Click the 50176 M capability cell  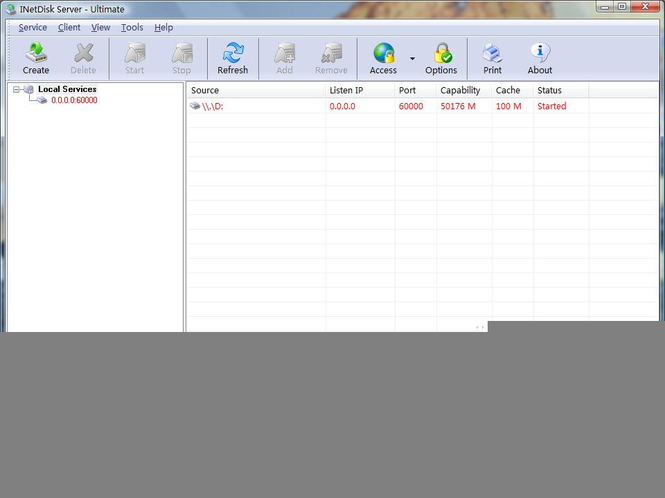[458, 106]
